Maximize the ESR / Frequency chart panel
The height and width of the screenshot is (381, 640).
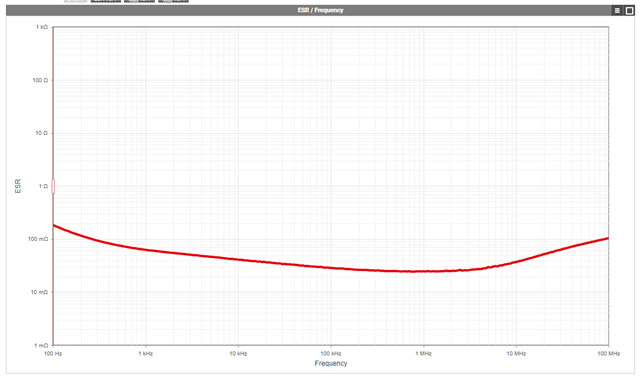pos(629,11)
